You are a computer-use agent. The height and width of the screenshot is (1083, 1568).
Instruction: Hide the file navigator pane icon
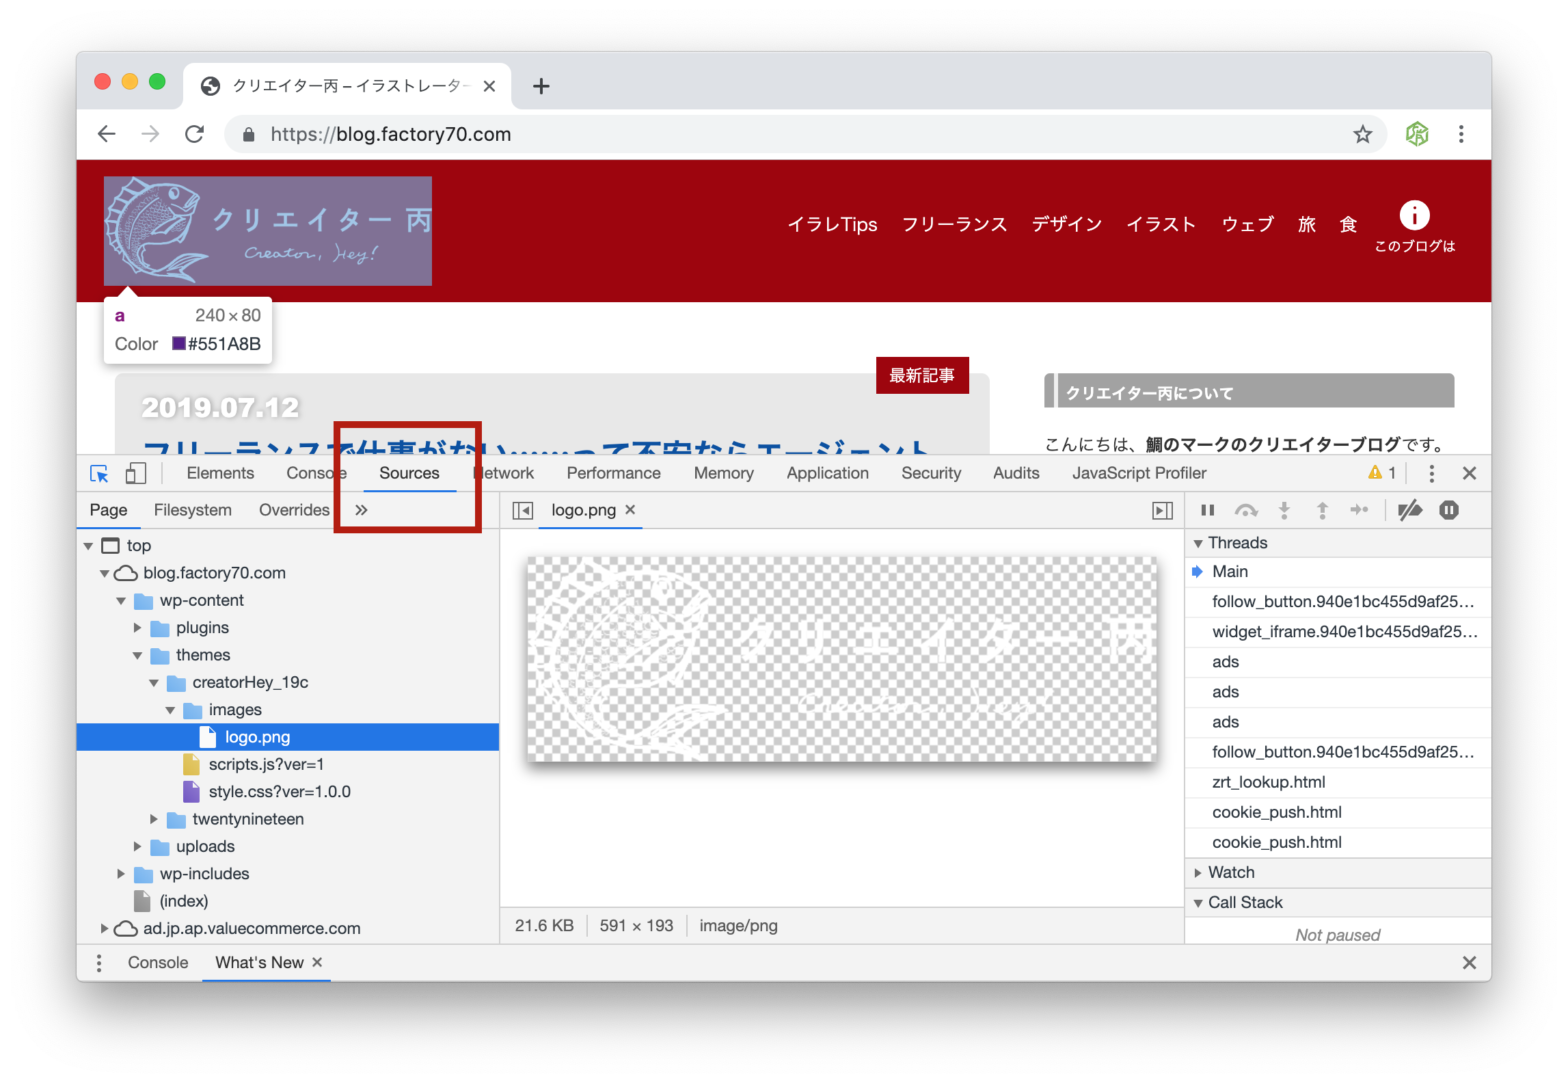522,511
